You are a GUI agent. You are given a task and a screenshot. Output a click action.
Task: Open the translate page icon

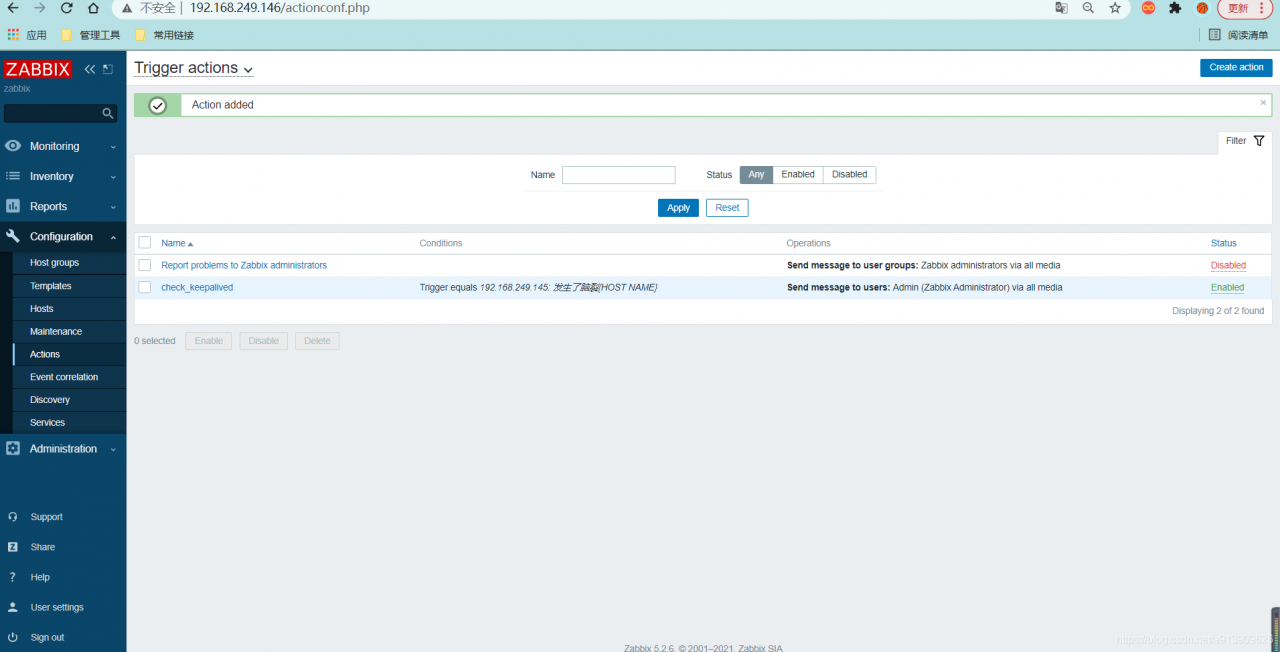click(1062, 8)
